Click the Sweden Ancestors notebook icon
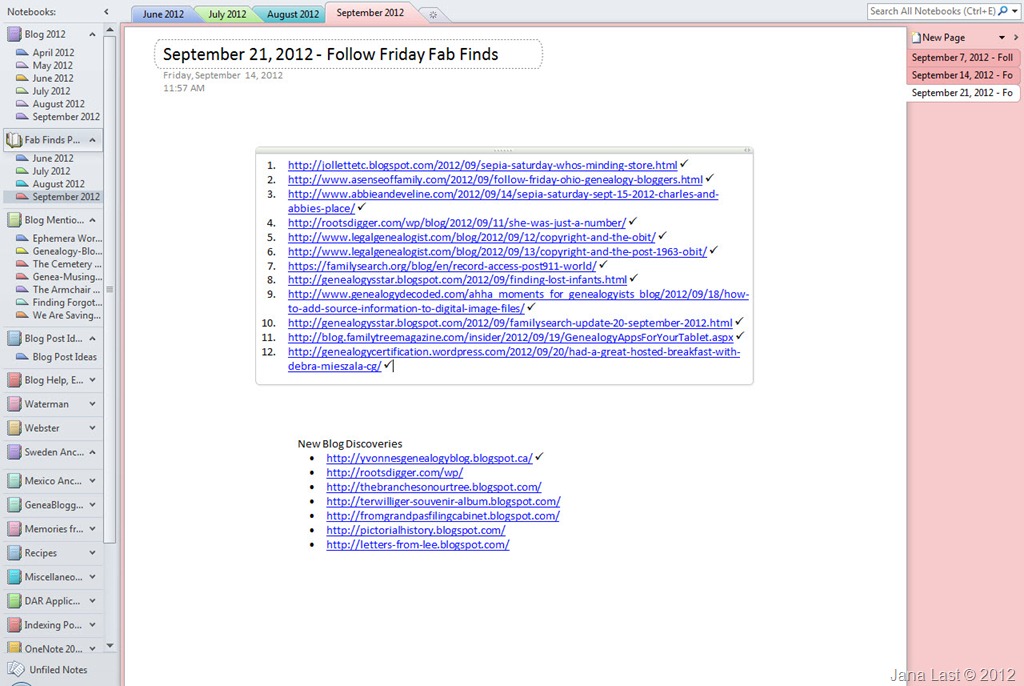Viewport: 1024px width, 686px height. (14, 452)
